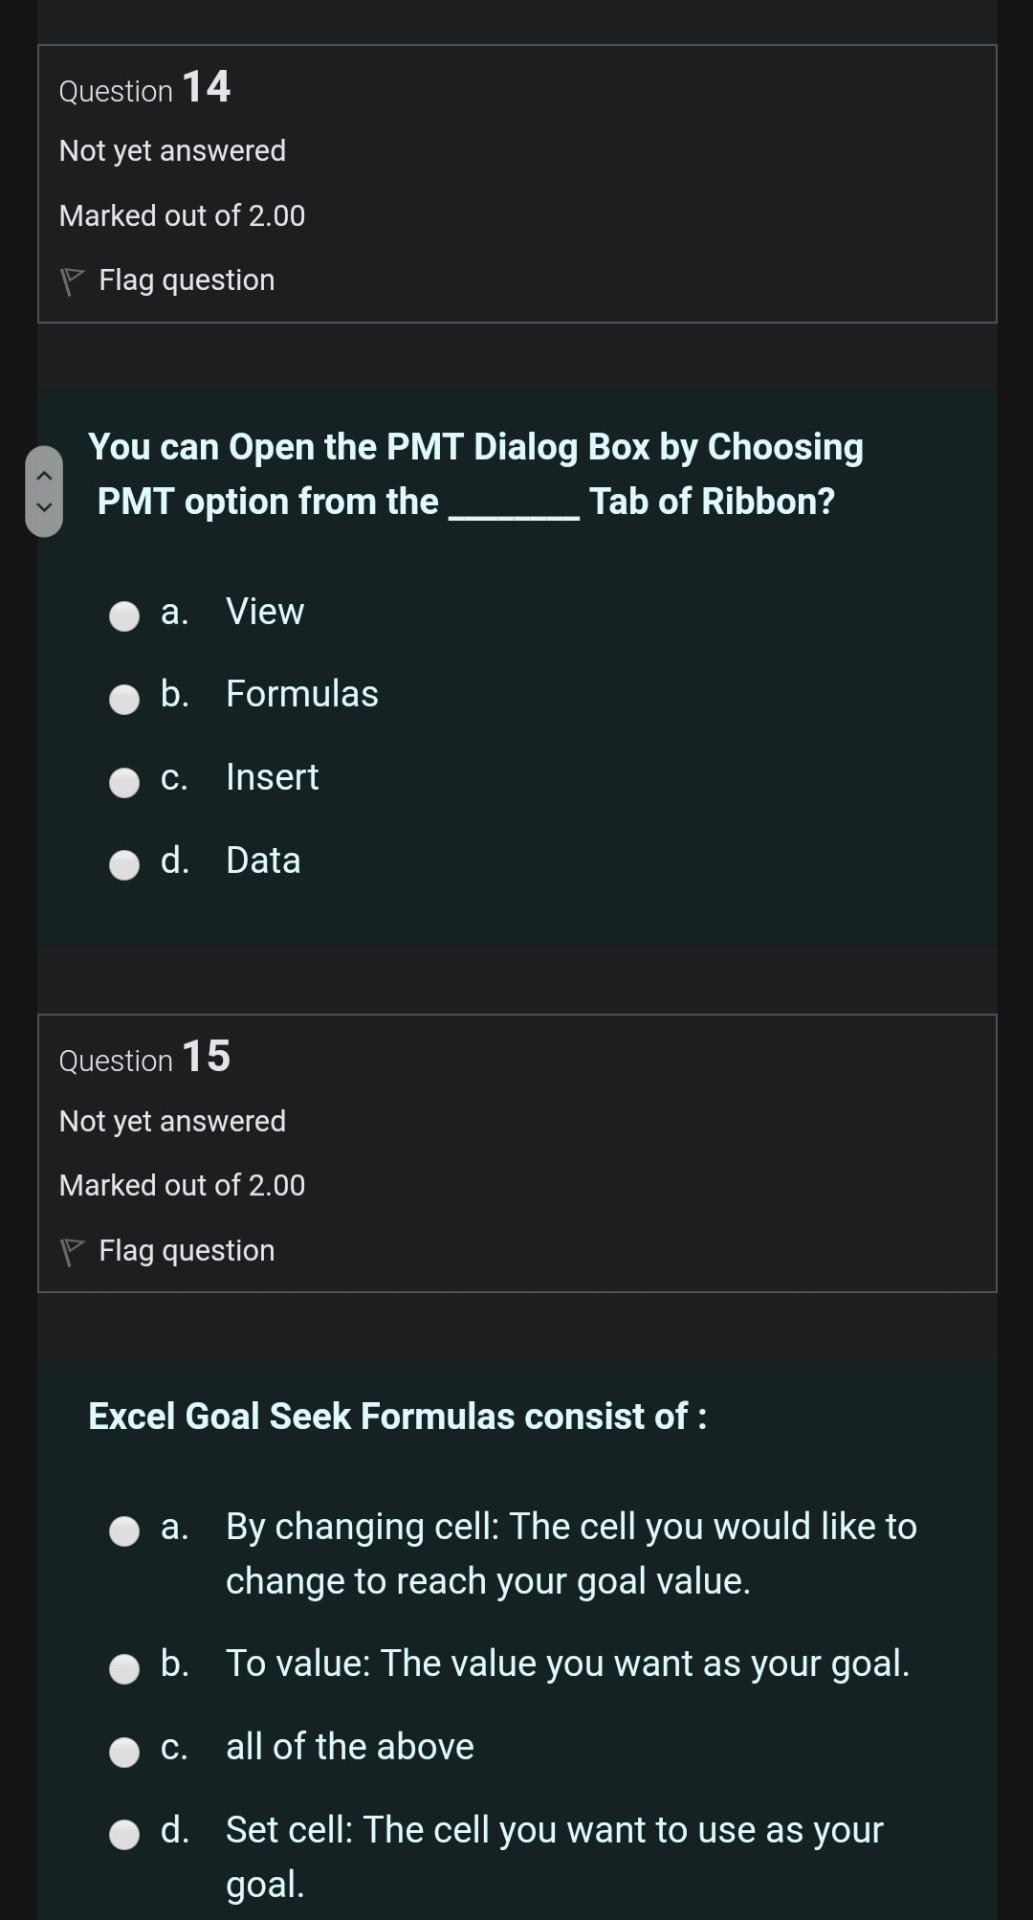
Task: Click the upward chevron on the left panel
Action: click(44, 477)
